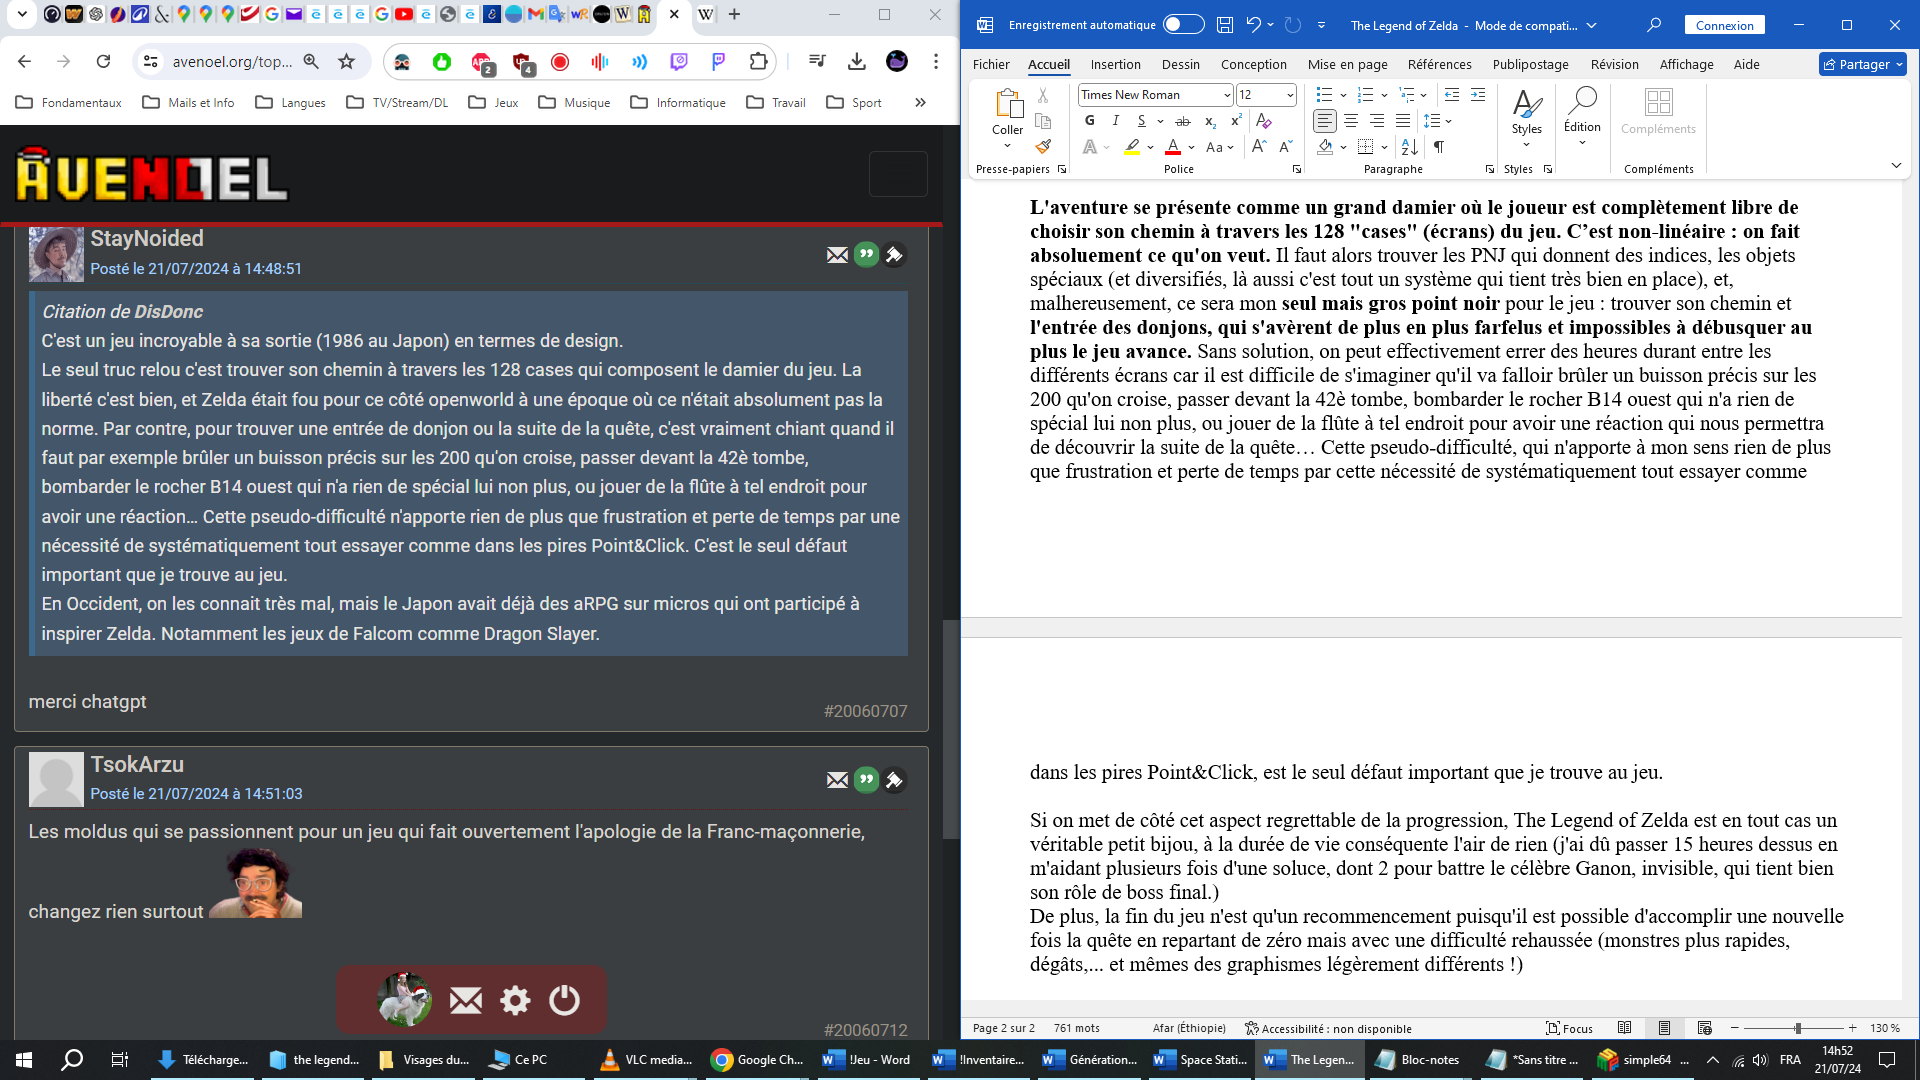Open Windows Start menu on the taskbar

pos(24,1059)
